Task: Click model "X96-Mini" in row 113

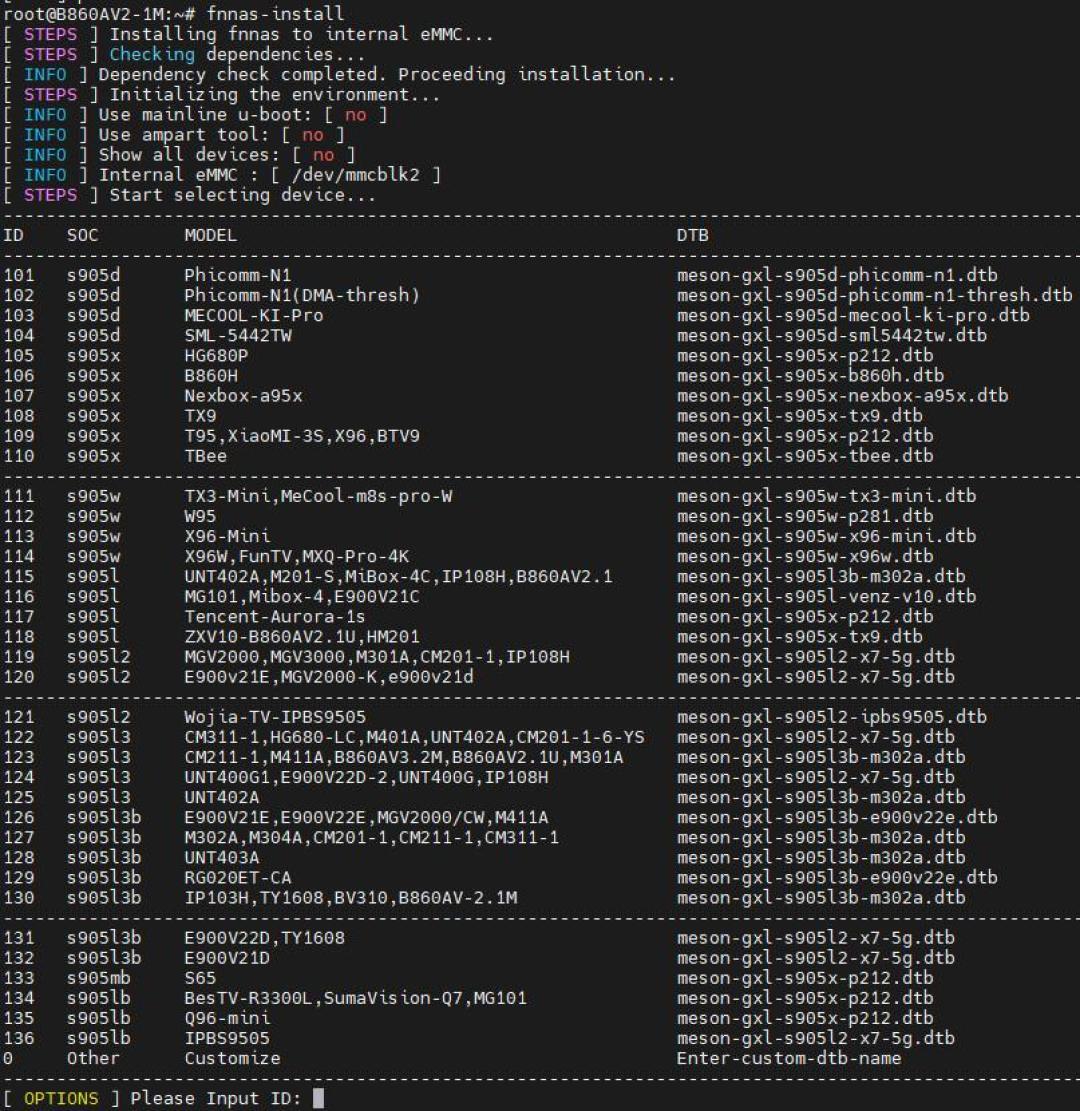Action: click(227, 536)
